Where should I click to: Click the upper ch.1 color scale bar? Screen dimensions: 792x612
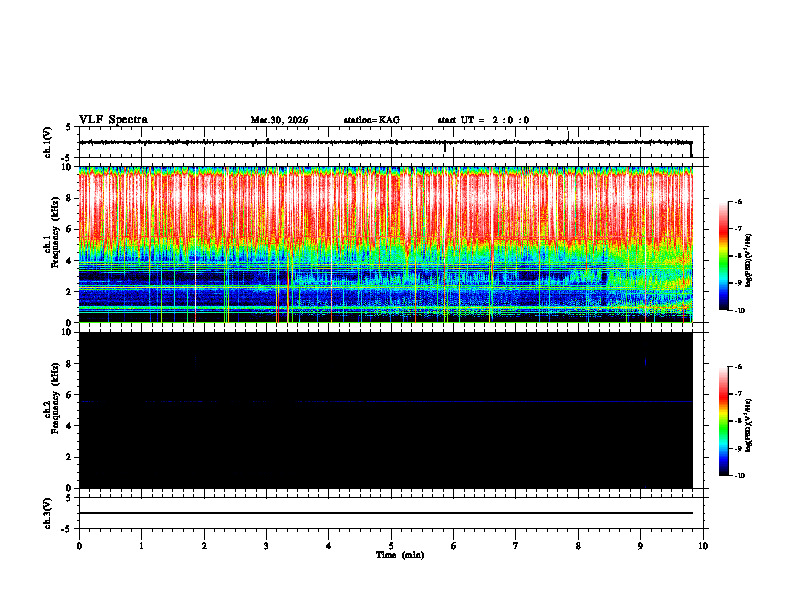coord(724,256)
